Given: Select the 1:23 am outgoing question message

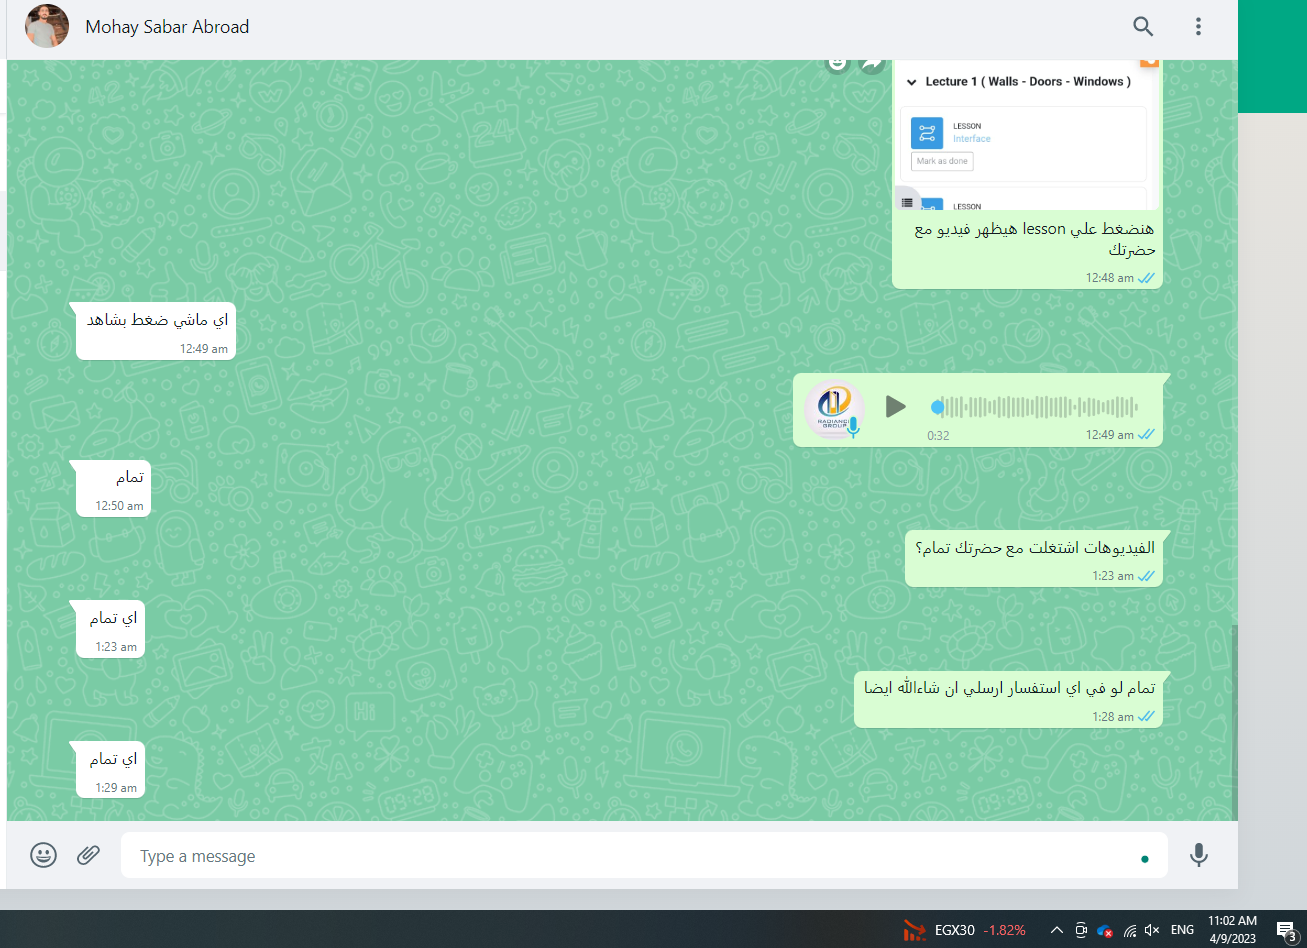Looking at the screenshot, I should (x=1034, y=558).
